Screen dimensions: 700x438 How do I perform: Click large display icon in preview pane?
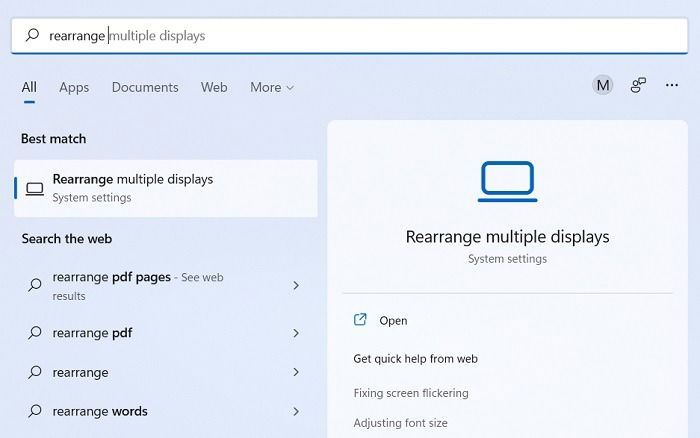point(508,181)
